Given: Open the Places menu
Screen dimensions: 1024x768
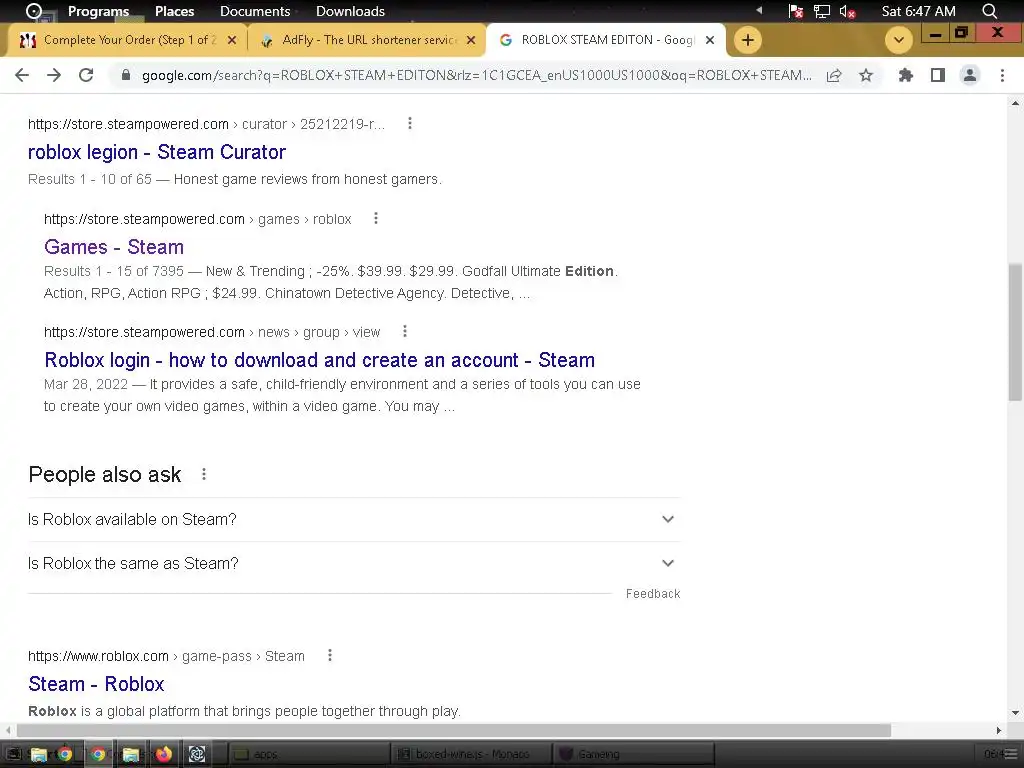Looking at the screenshot, I should [x=174, y=11].
